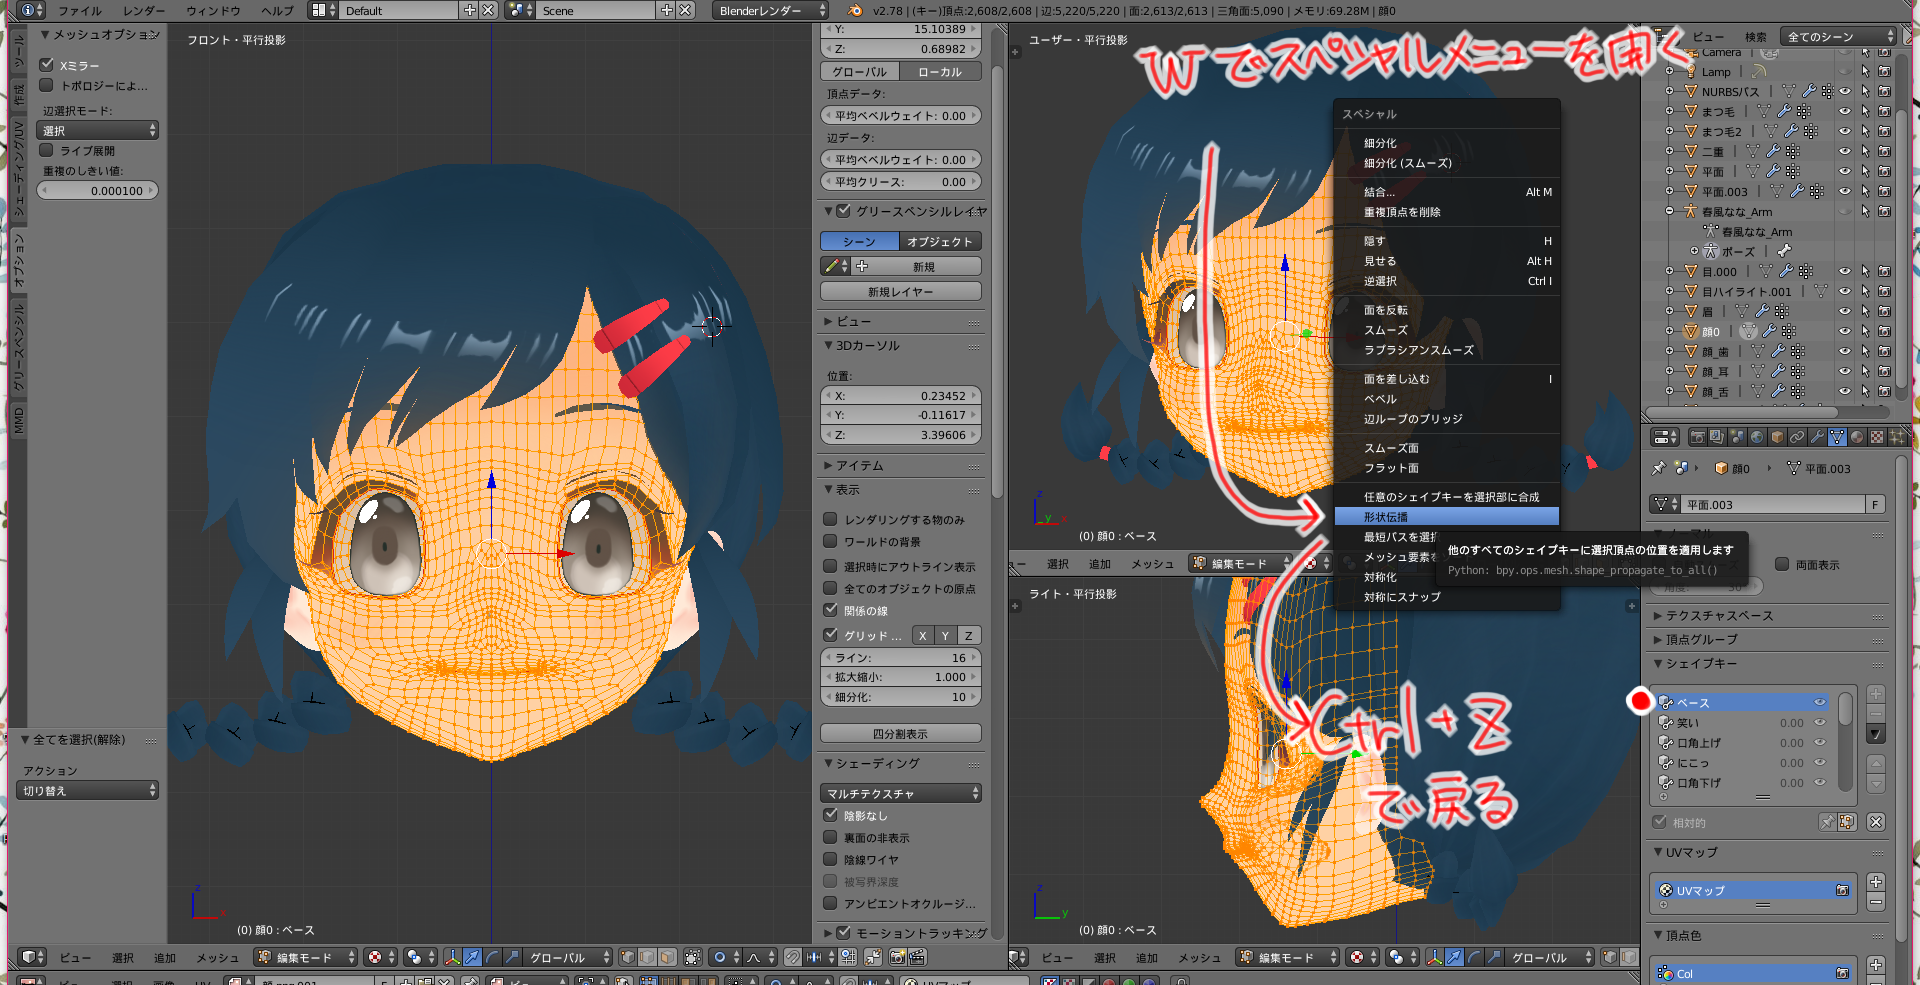Screen dimensions: 1920x985
Task: Enable レンダリングする物のみ checkbox
Action: pos(830,519)
